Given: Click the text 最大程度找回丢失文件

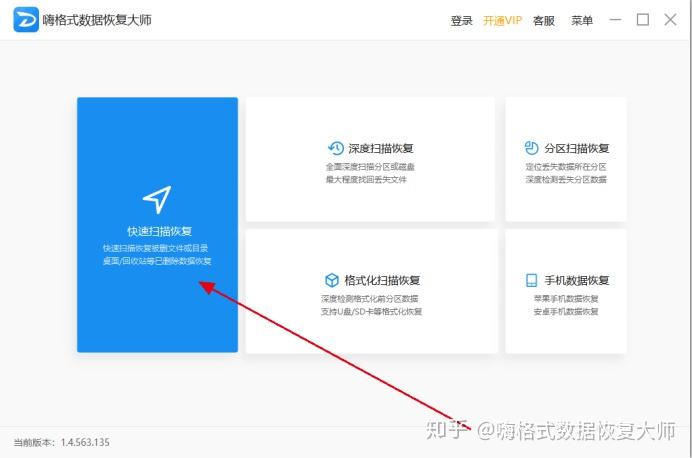Looking at the screenshot, I should tap(366, 180).
